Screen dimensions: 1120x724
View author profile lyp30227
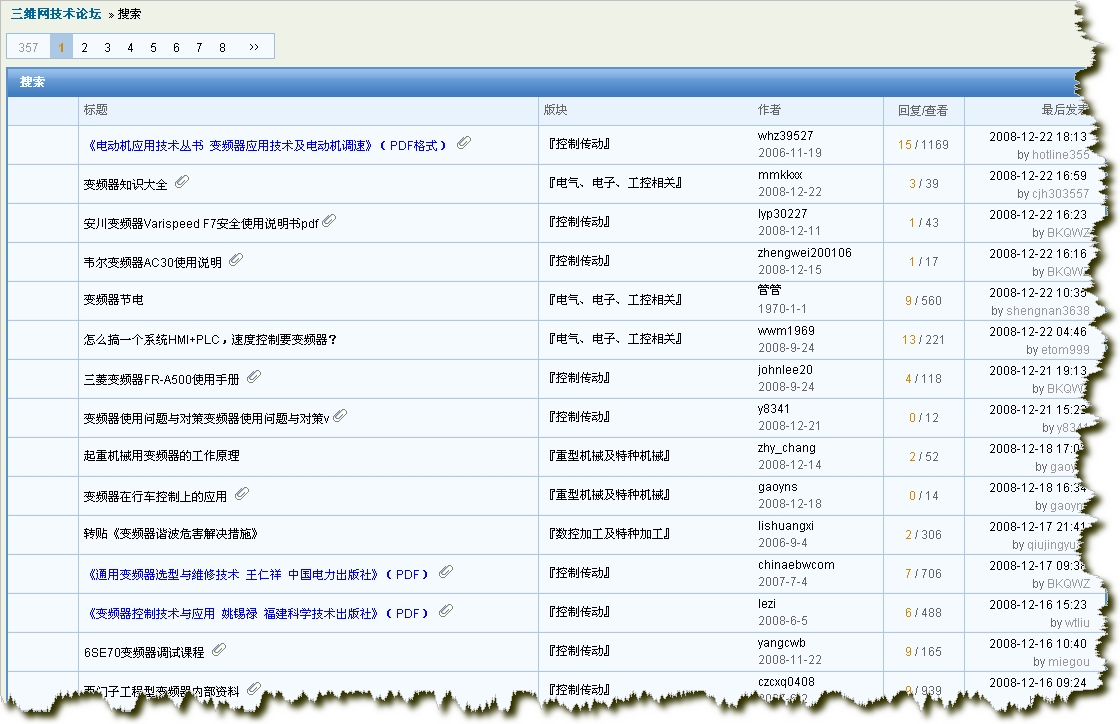click(x=783, y=213)
